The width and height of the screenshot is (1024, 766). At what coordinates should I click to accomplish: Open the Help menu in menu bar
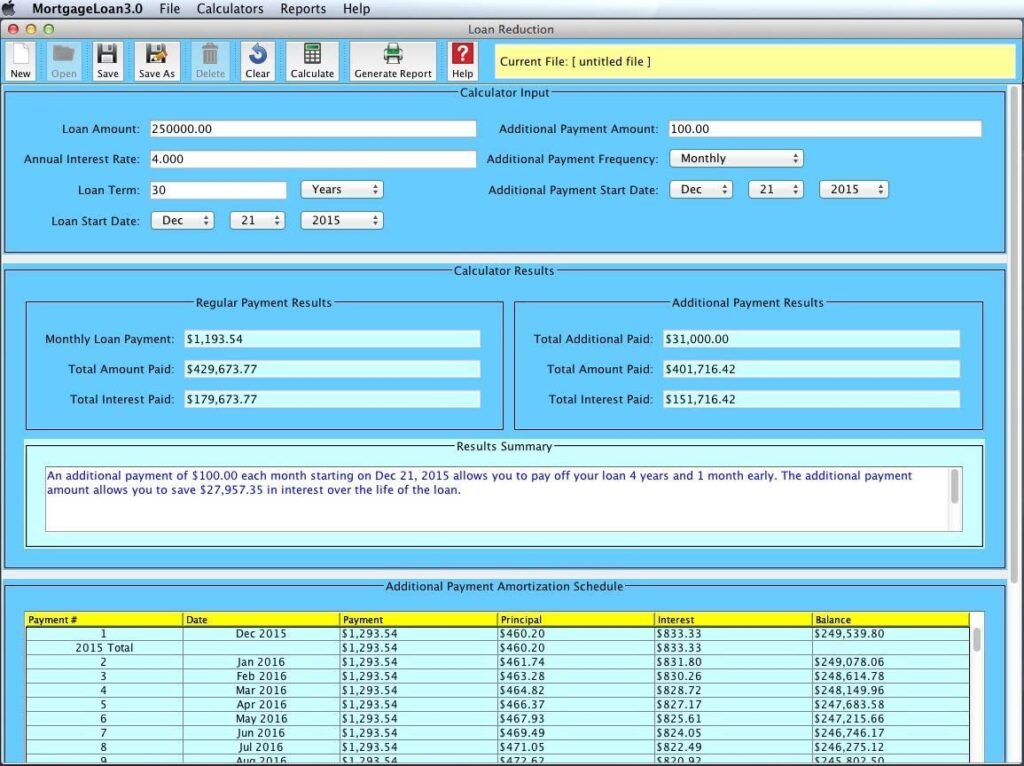[x=357, y=8]
